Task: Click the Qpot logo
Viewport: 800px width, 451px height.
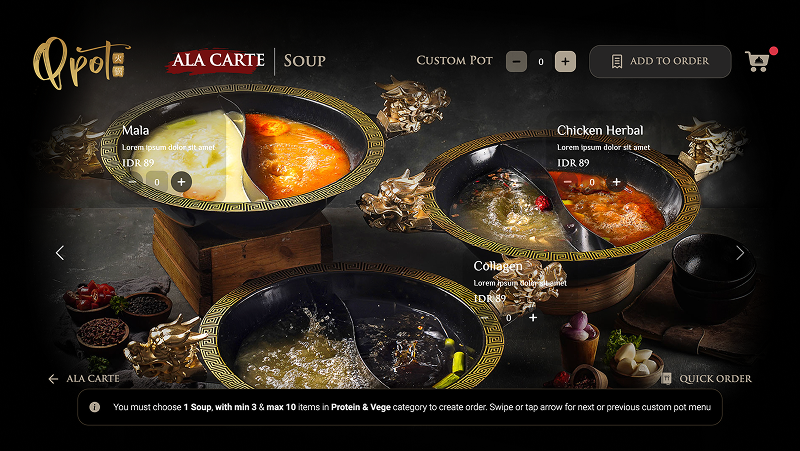Action: (x=81, y=62)
